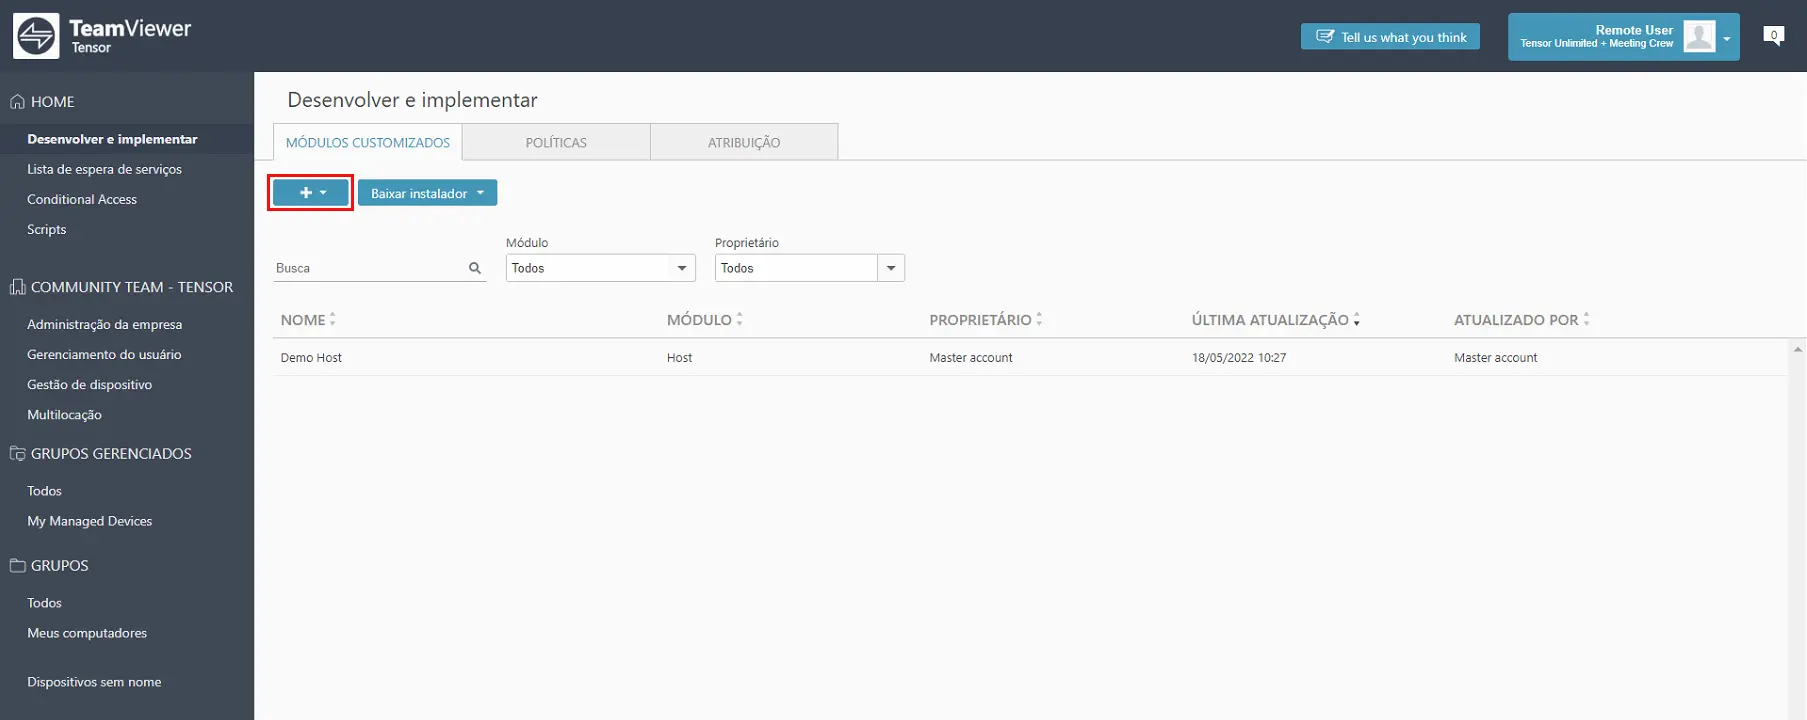Sort by ATUALIZADO POR arrows

1586,319
